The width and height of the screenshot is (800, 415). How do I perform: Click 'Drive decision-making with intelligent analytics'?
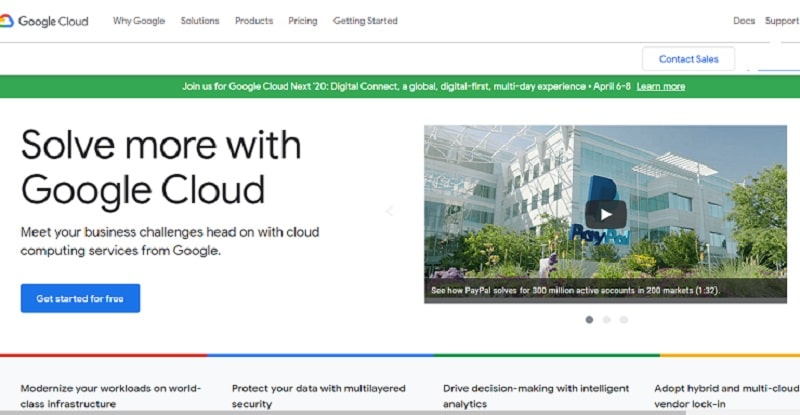click(x=536, y=396)
